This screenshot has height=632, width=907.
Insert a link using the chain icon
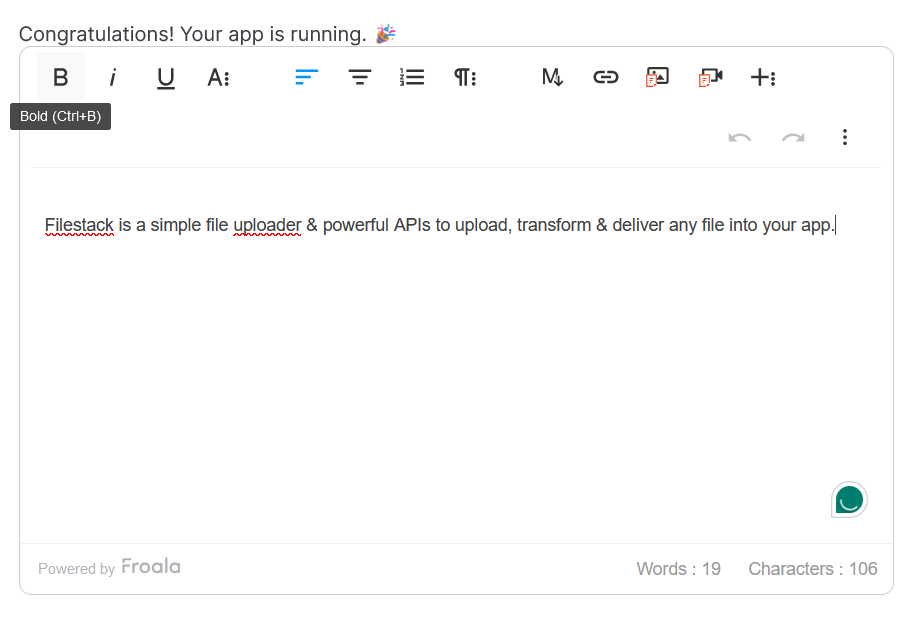click(x=605, y=77)
